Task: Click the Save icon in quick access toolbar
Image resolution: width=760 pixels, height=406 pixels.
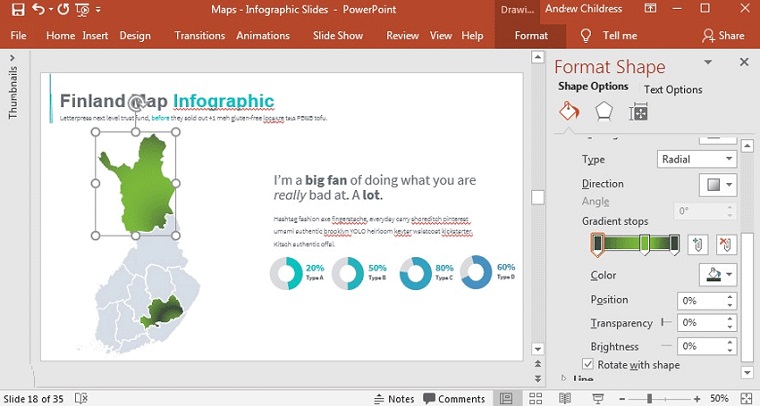Action: click(17, 10)
